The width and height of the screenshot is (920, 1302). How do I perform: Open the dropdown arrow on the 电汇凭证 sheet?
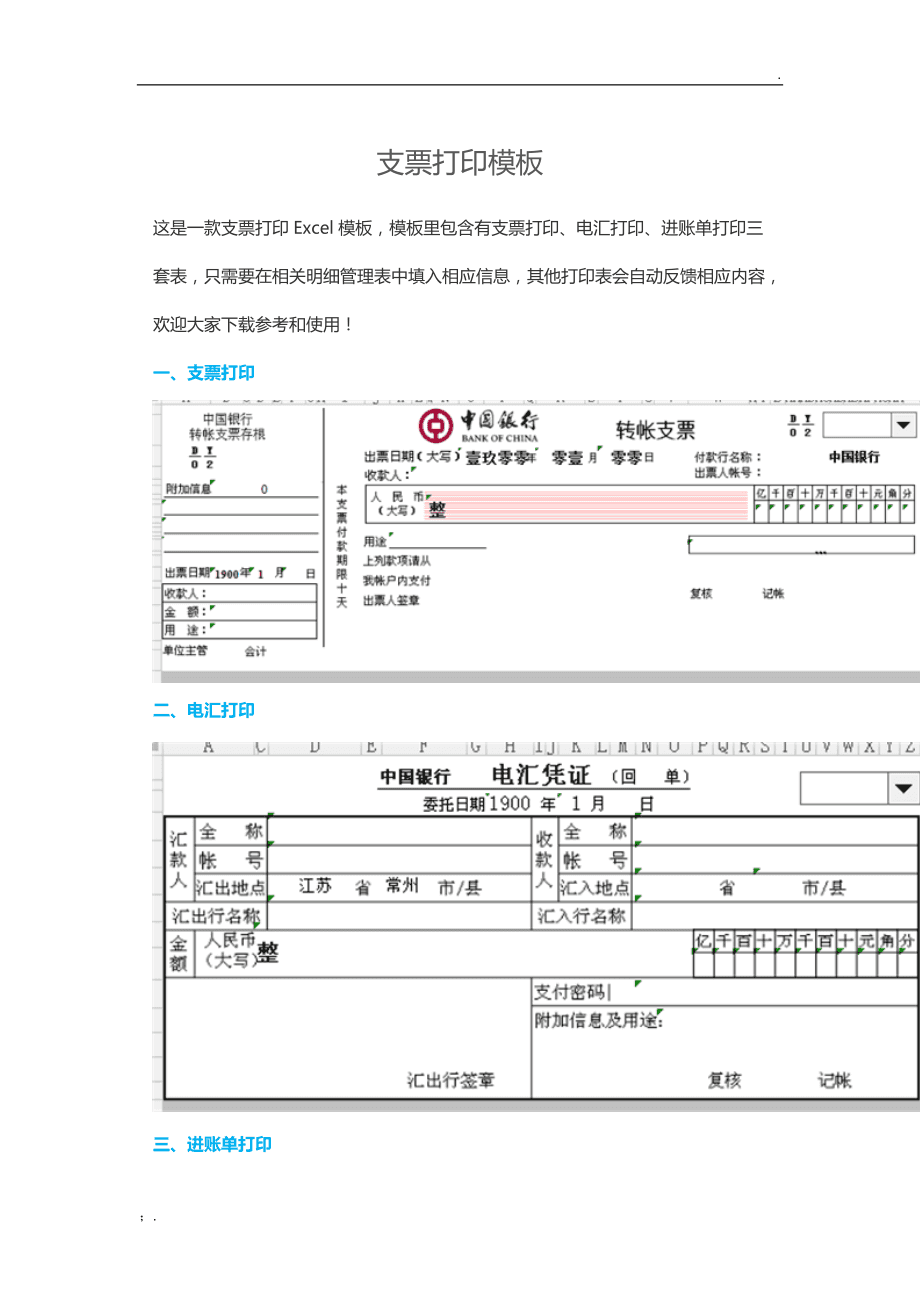coord(904,788)
